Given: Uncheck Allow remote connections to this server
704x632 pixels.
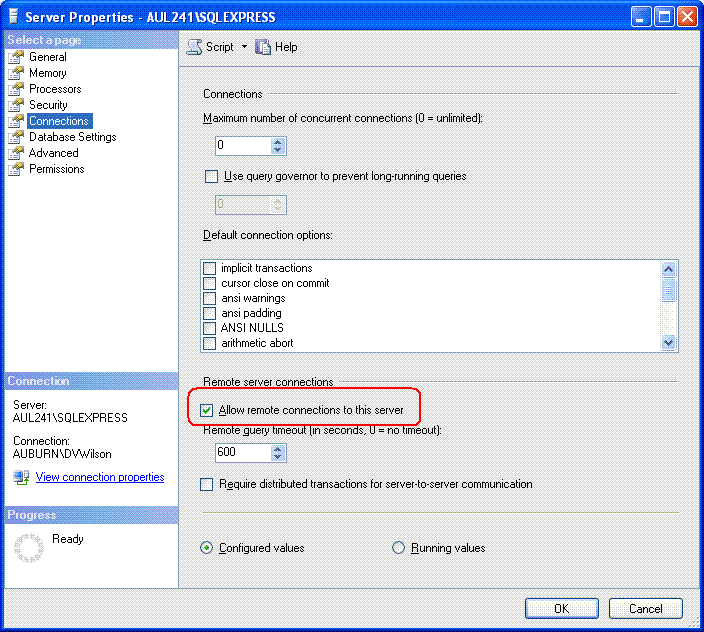Looking at the screenshot, I should pos(207,410).
